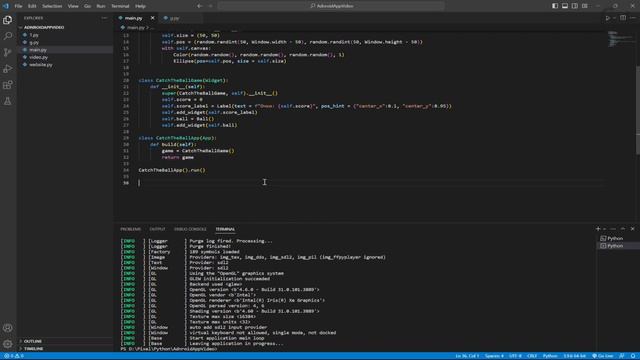Close the main.py editor tab
The height and width of the screenshot is (360, 640).
(x=153, y=18)
